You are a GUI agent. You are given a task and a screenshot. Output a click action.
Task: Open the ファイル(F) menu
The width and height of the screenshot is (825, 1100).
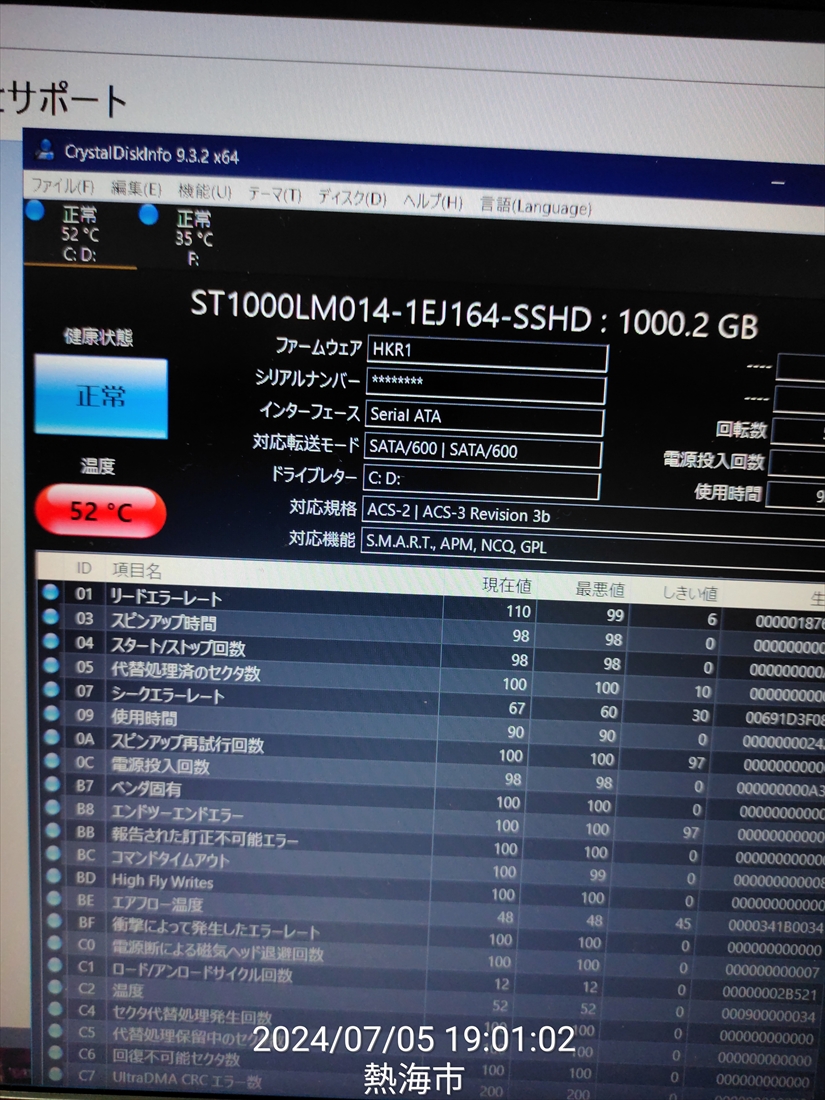[62, 187]
